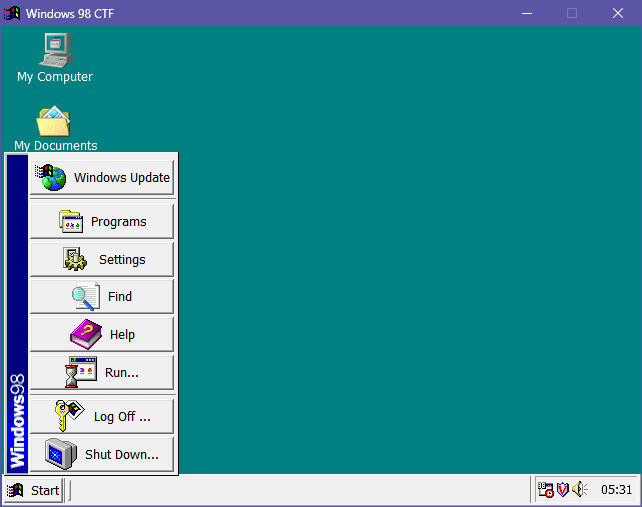
Task: Open the My Computer desktop icon
Action: (x=56, y=50)
